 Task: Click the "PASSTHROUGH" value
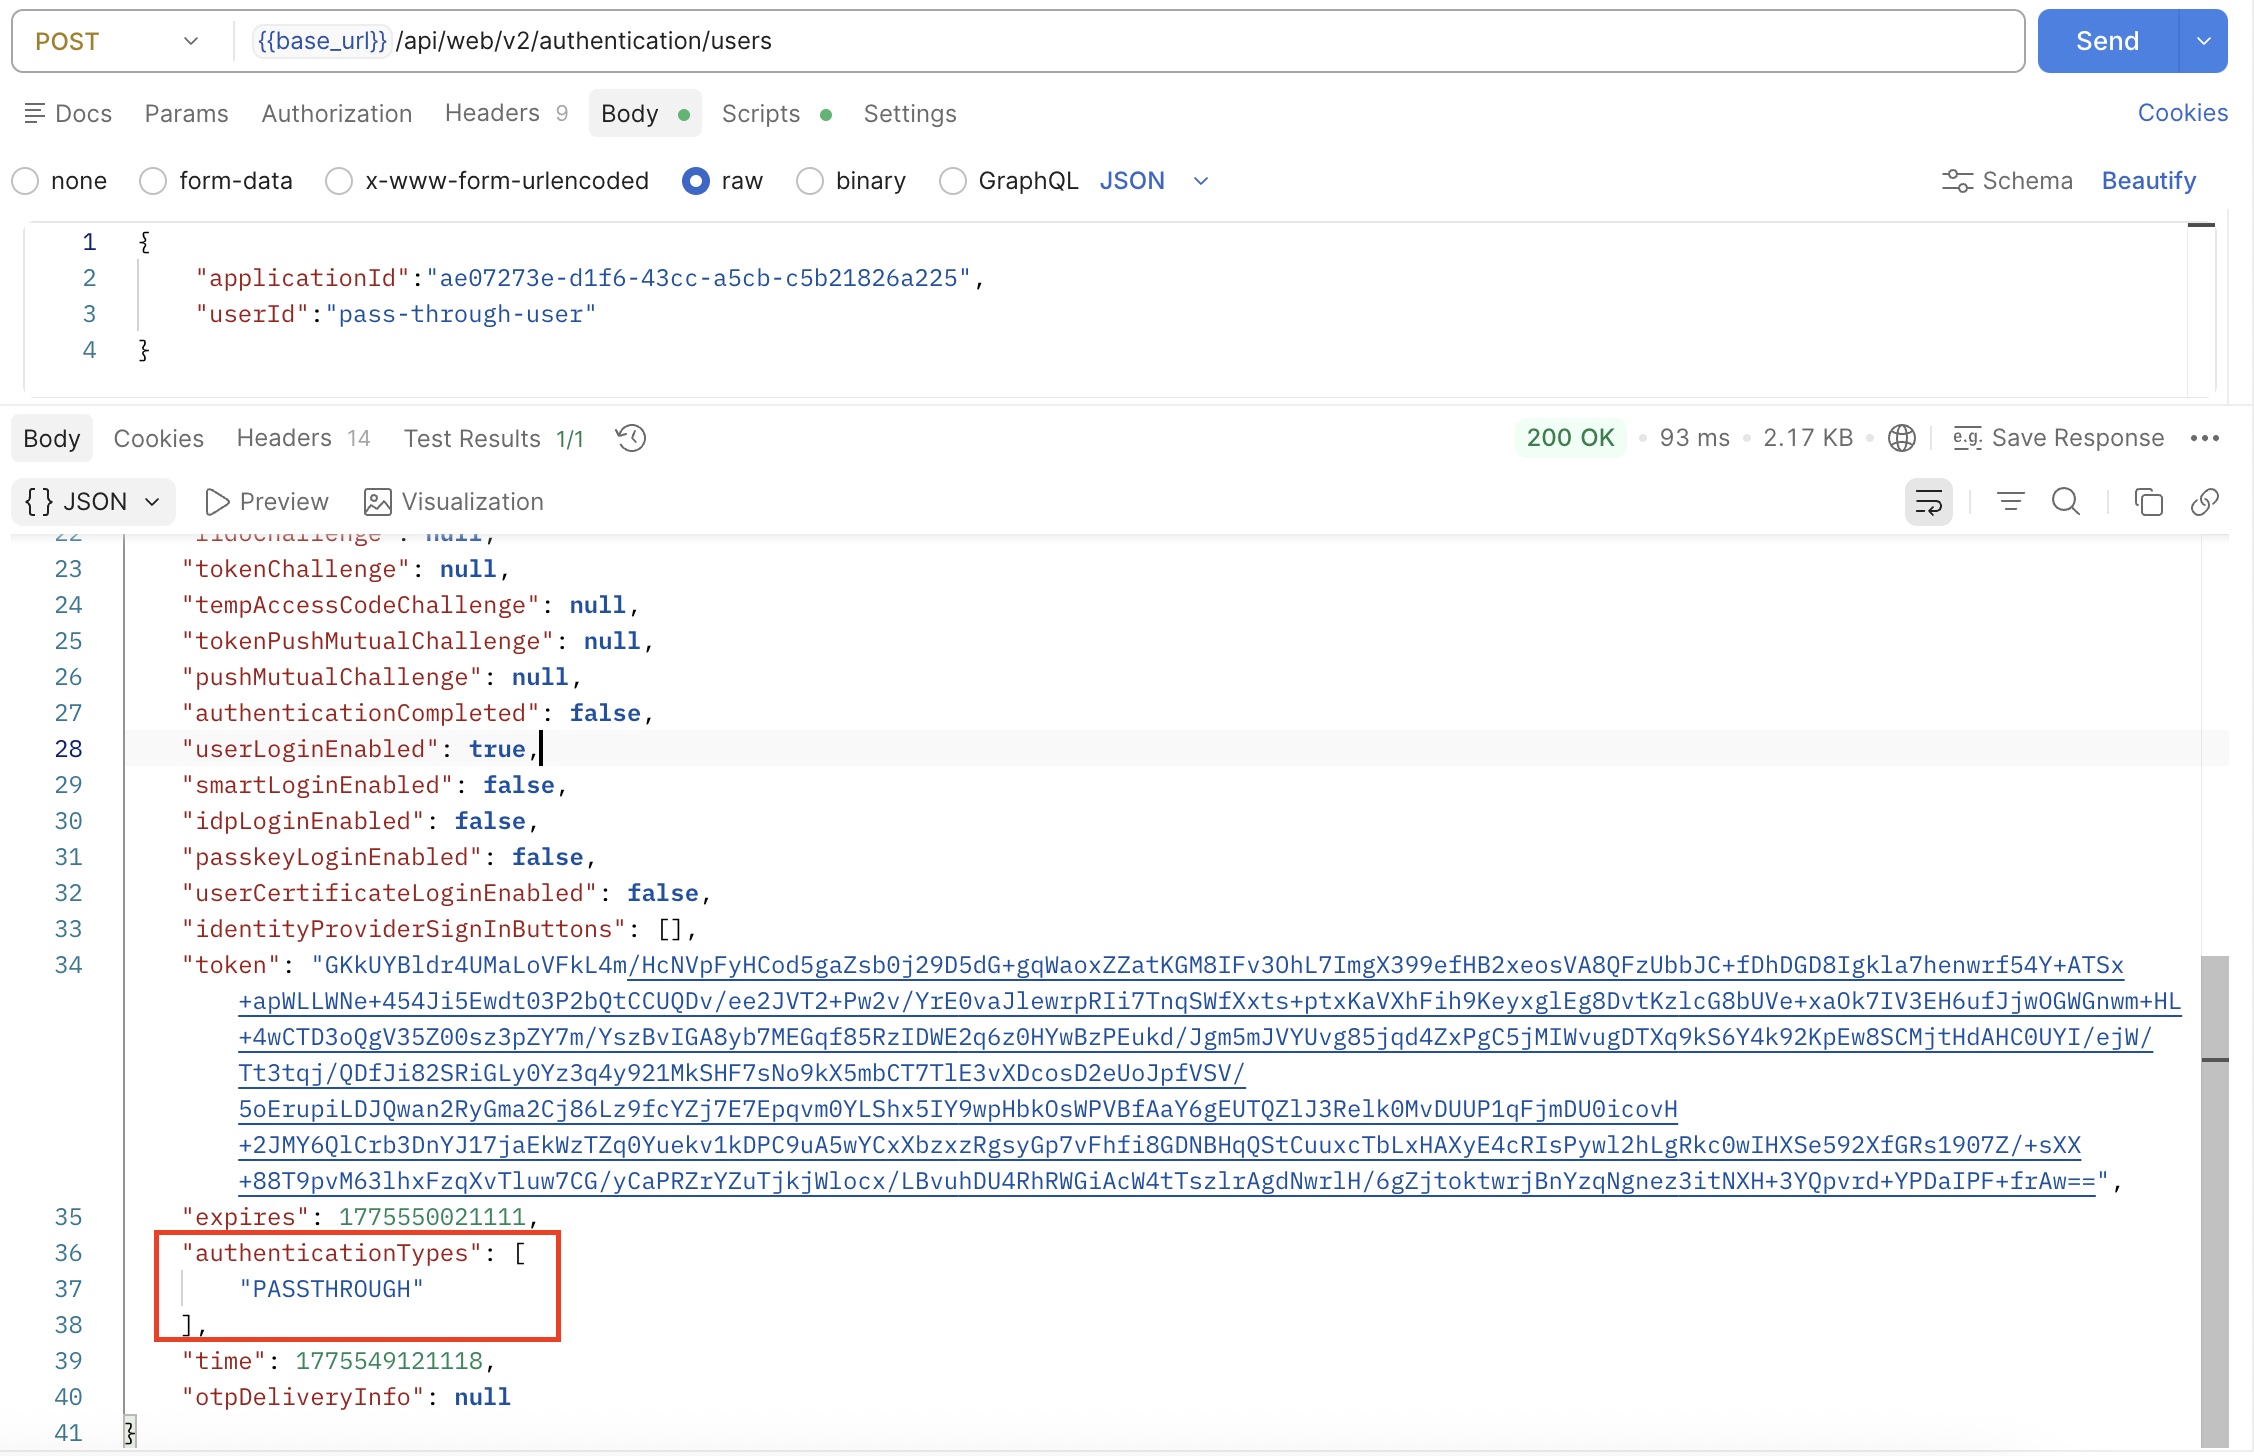coord(331,1289)
